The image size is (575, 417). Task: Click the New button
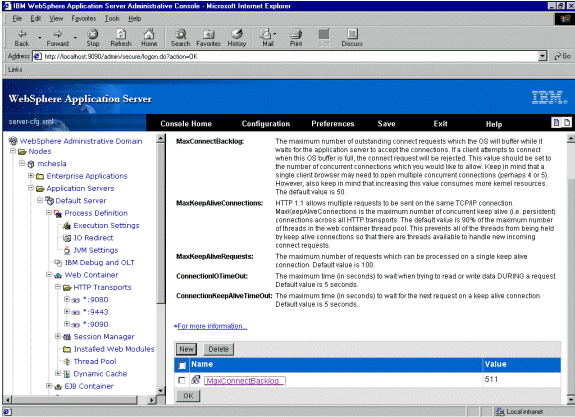tap(186, 349)
